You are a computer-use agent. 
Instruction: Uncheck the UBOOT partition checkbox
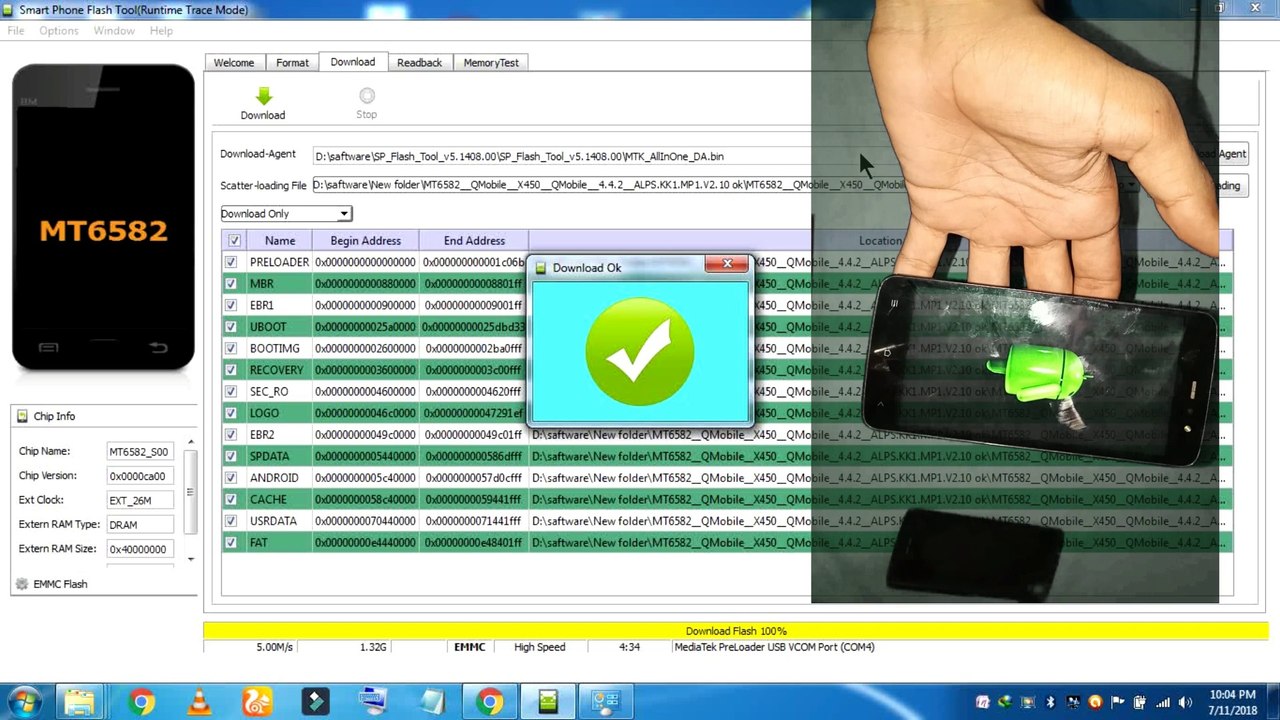coord(231,327)
